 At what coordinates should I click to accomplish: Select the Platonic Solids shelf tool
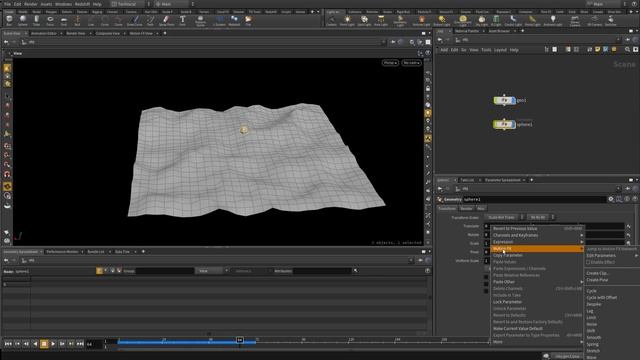tap(200, 20)
